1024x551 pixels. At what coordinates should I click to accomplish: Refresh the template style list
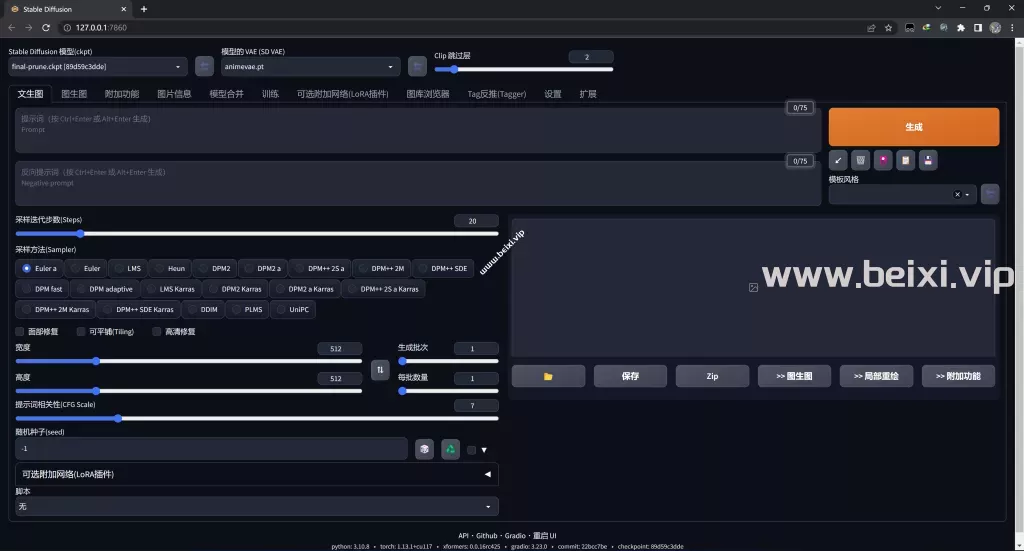point(990,194)
